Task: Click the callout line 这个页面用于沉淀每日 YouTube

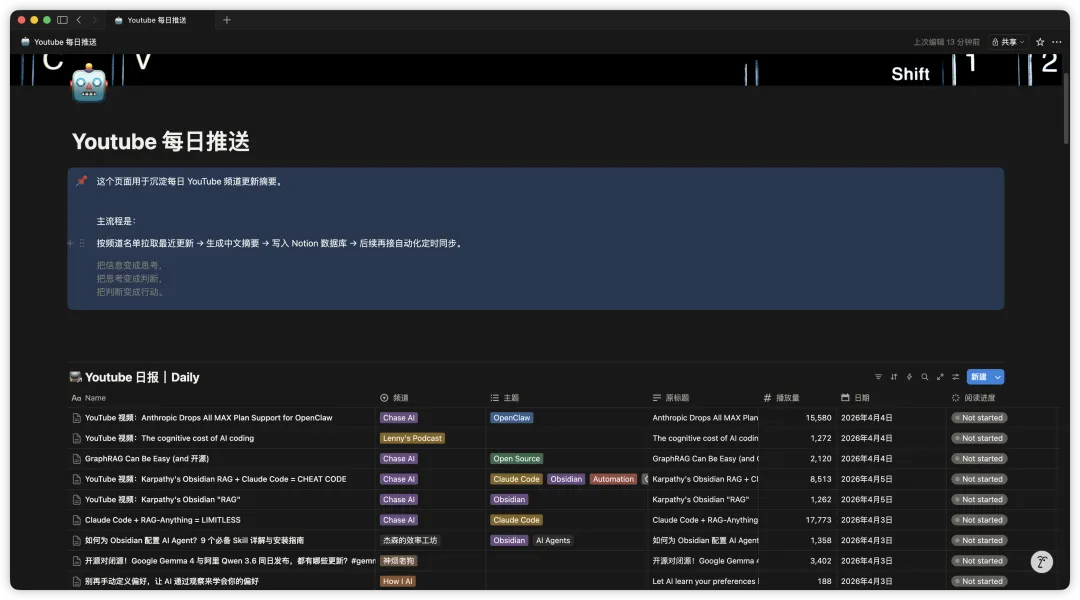Action: 190,182
